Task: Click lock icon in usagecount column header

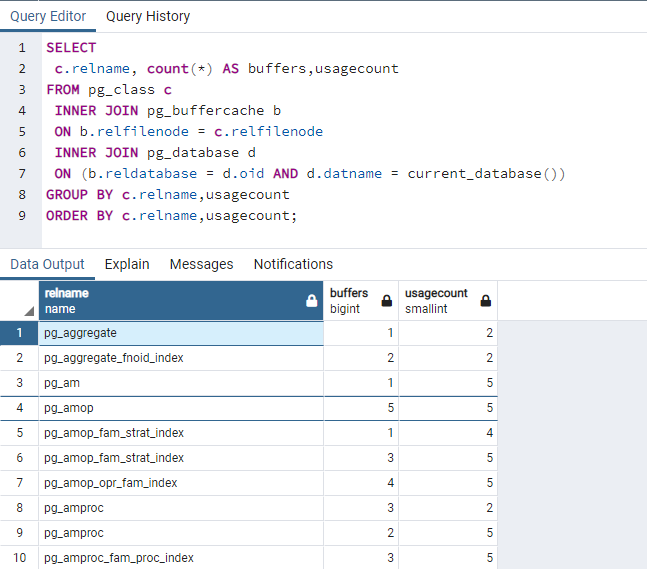Action: (x=486, y=301)
